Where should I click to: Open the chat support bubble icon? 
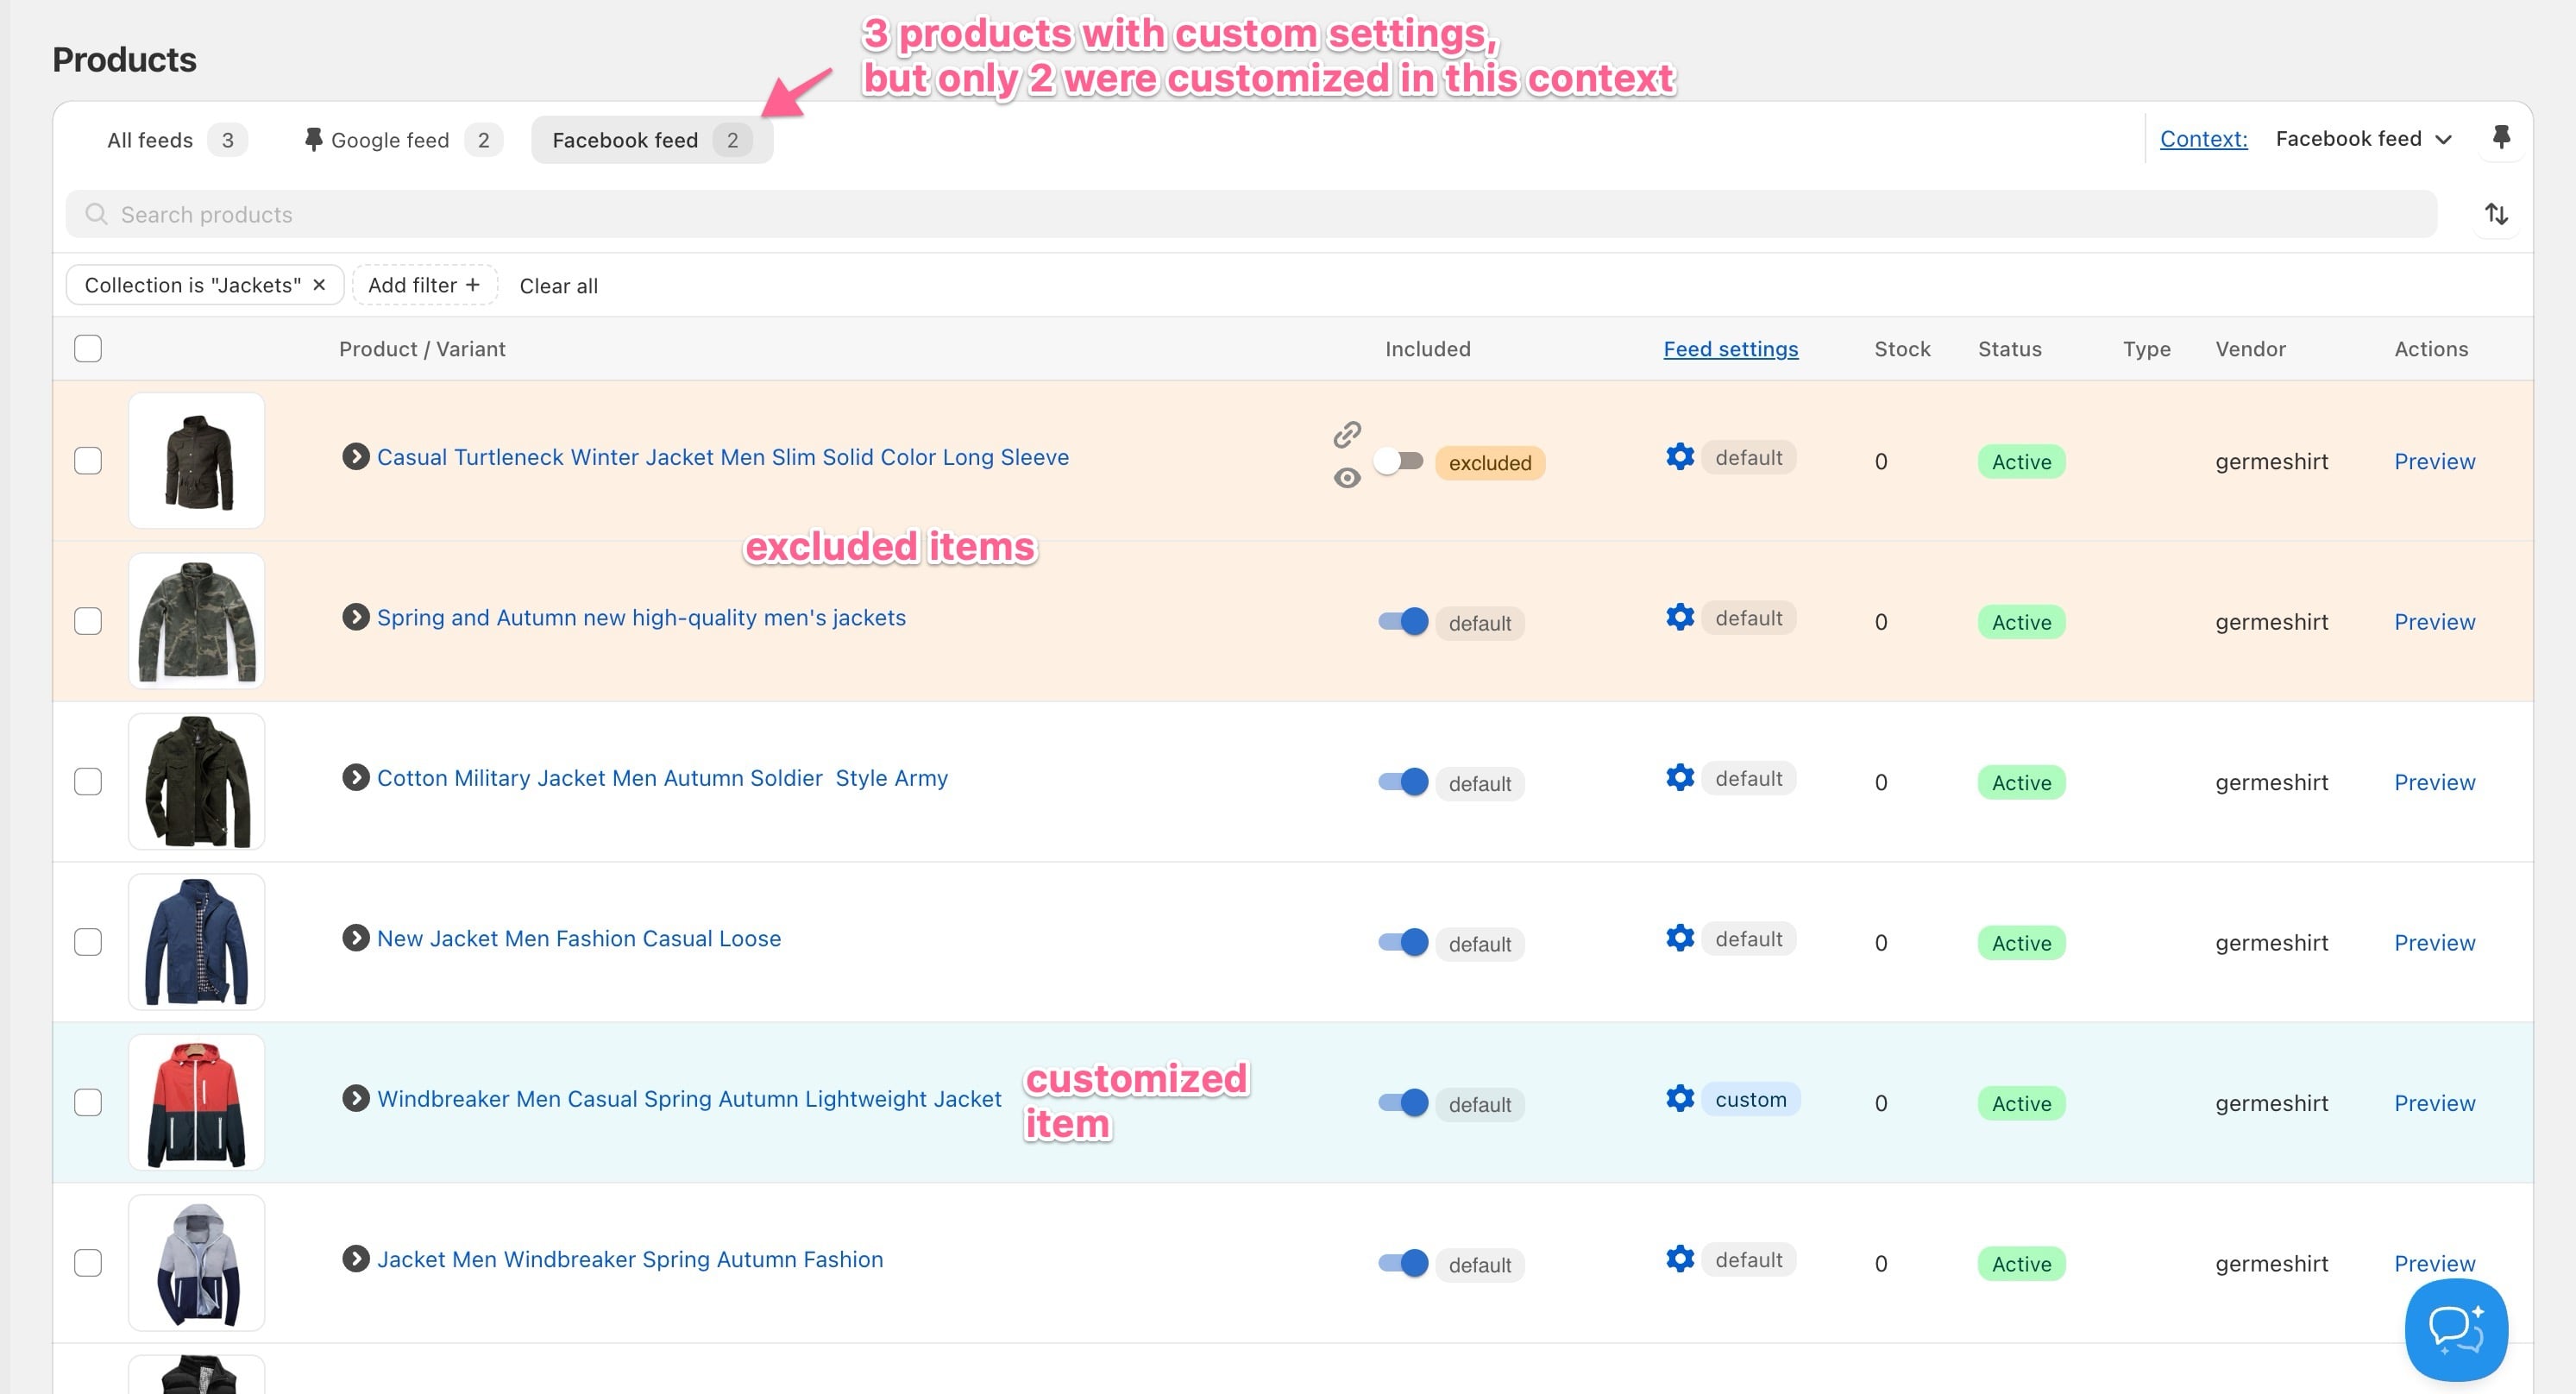(x=2456, y=1329)
